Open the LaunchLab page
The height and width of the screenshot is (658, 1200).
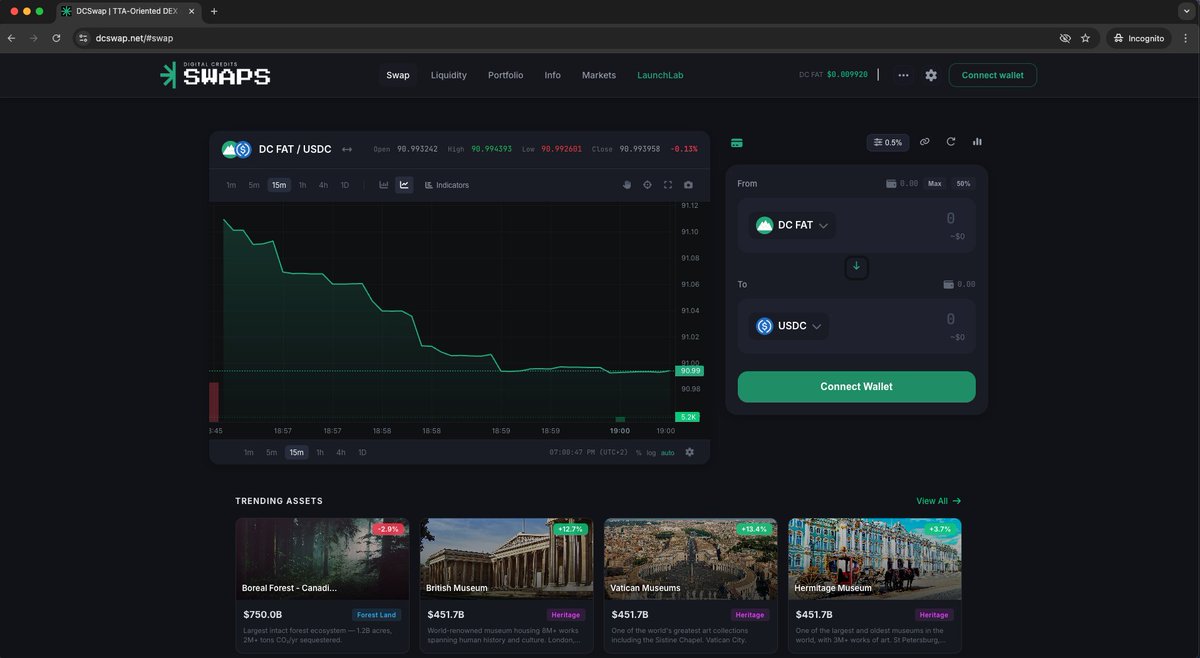click(660, 75)
